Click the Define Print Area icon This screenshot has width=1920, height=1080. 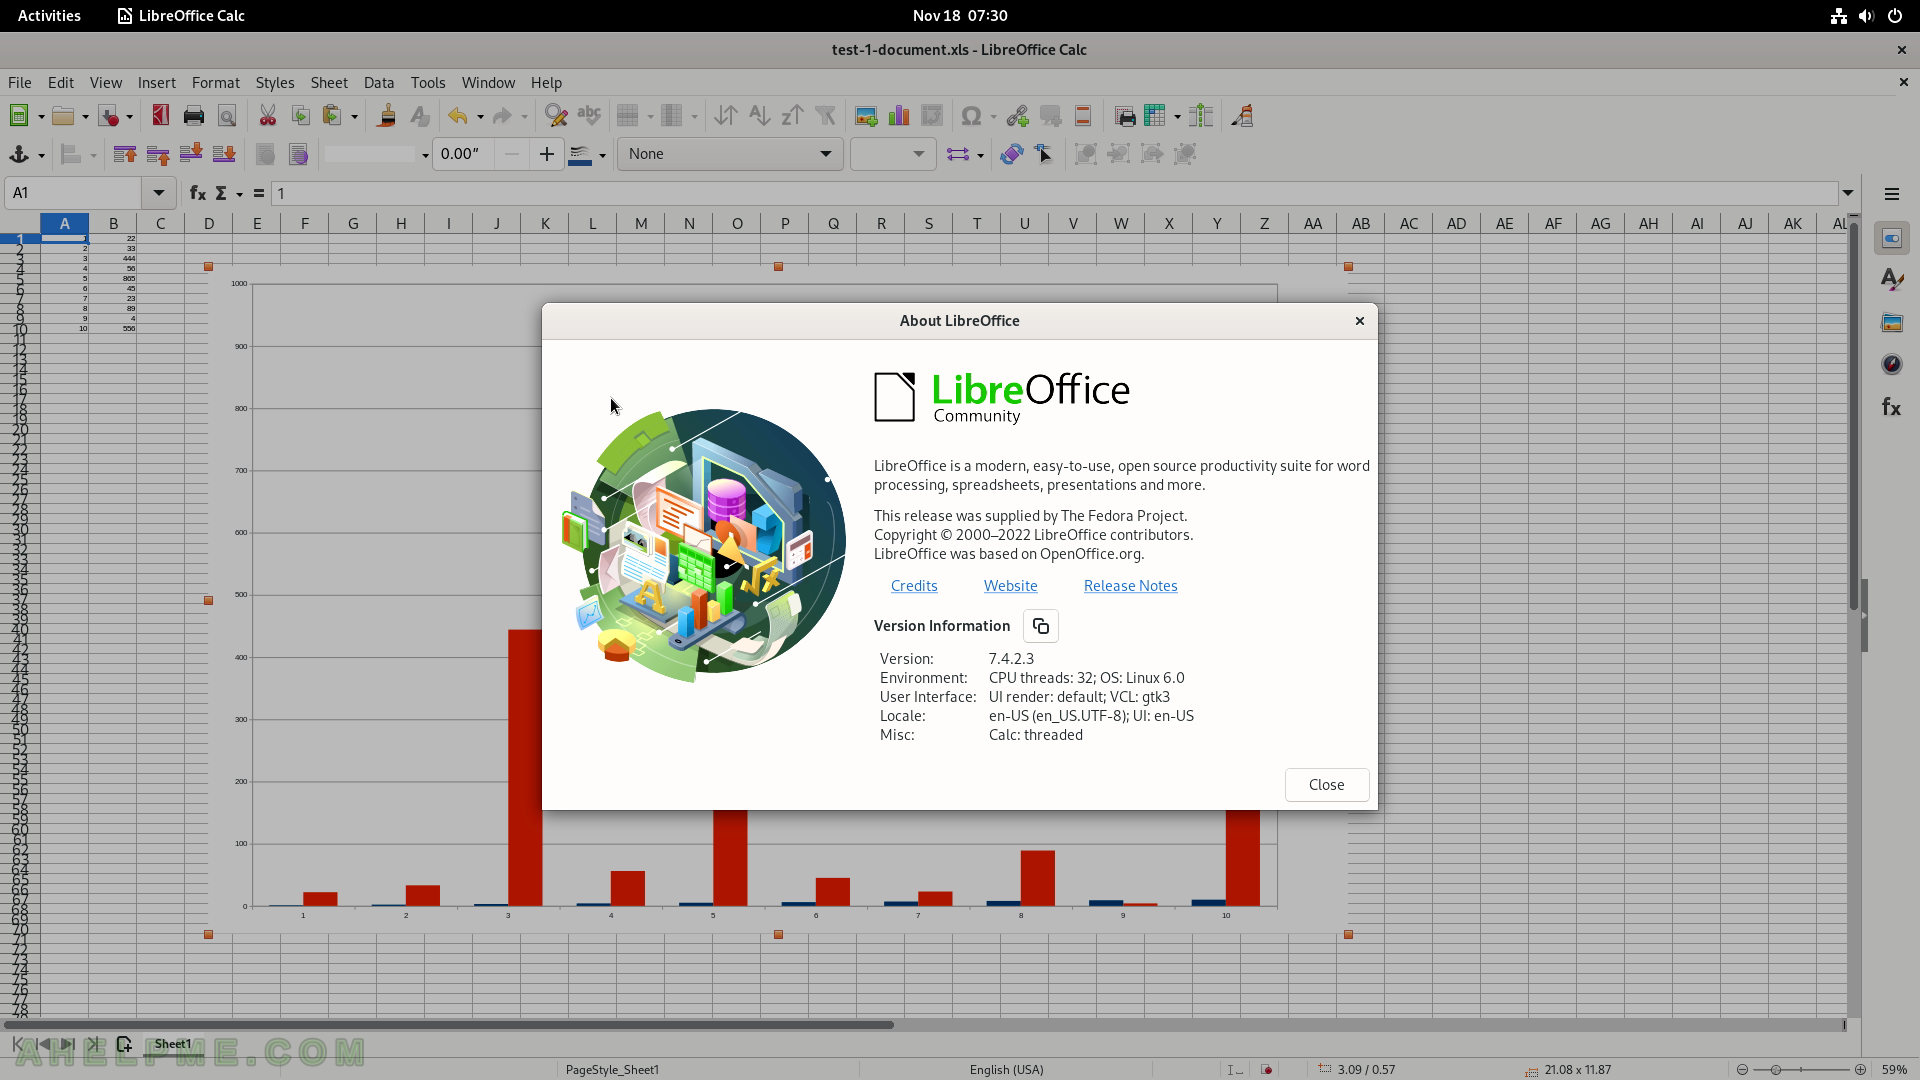(1125, 116)
